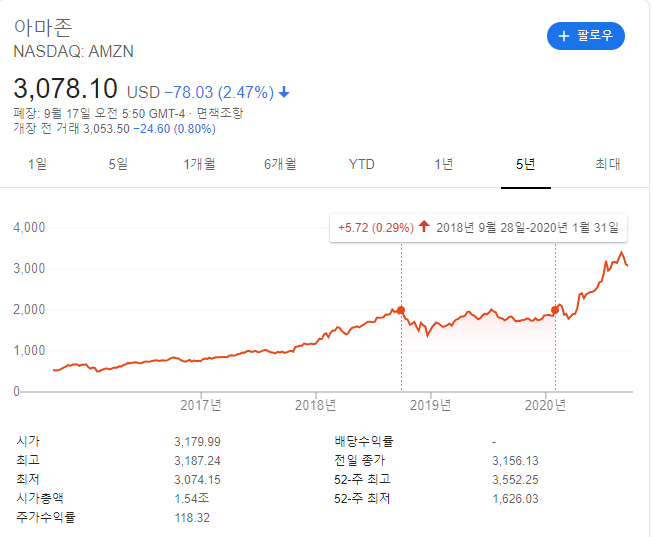
Task: Switch to the 1개월 tab
Action: tap(199, 164)
